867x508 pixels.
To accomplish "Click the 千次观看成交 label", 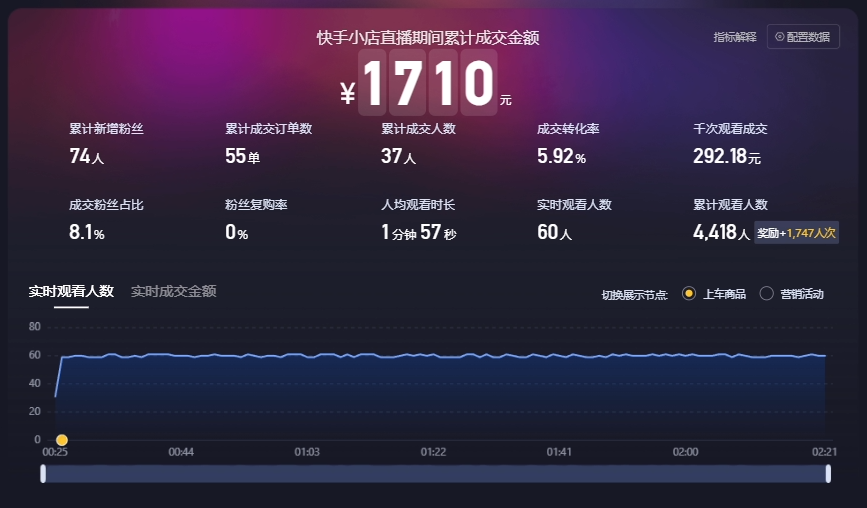I will click(730, 129).
